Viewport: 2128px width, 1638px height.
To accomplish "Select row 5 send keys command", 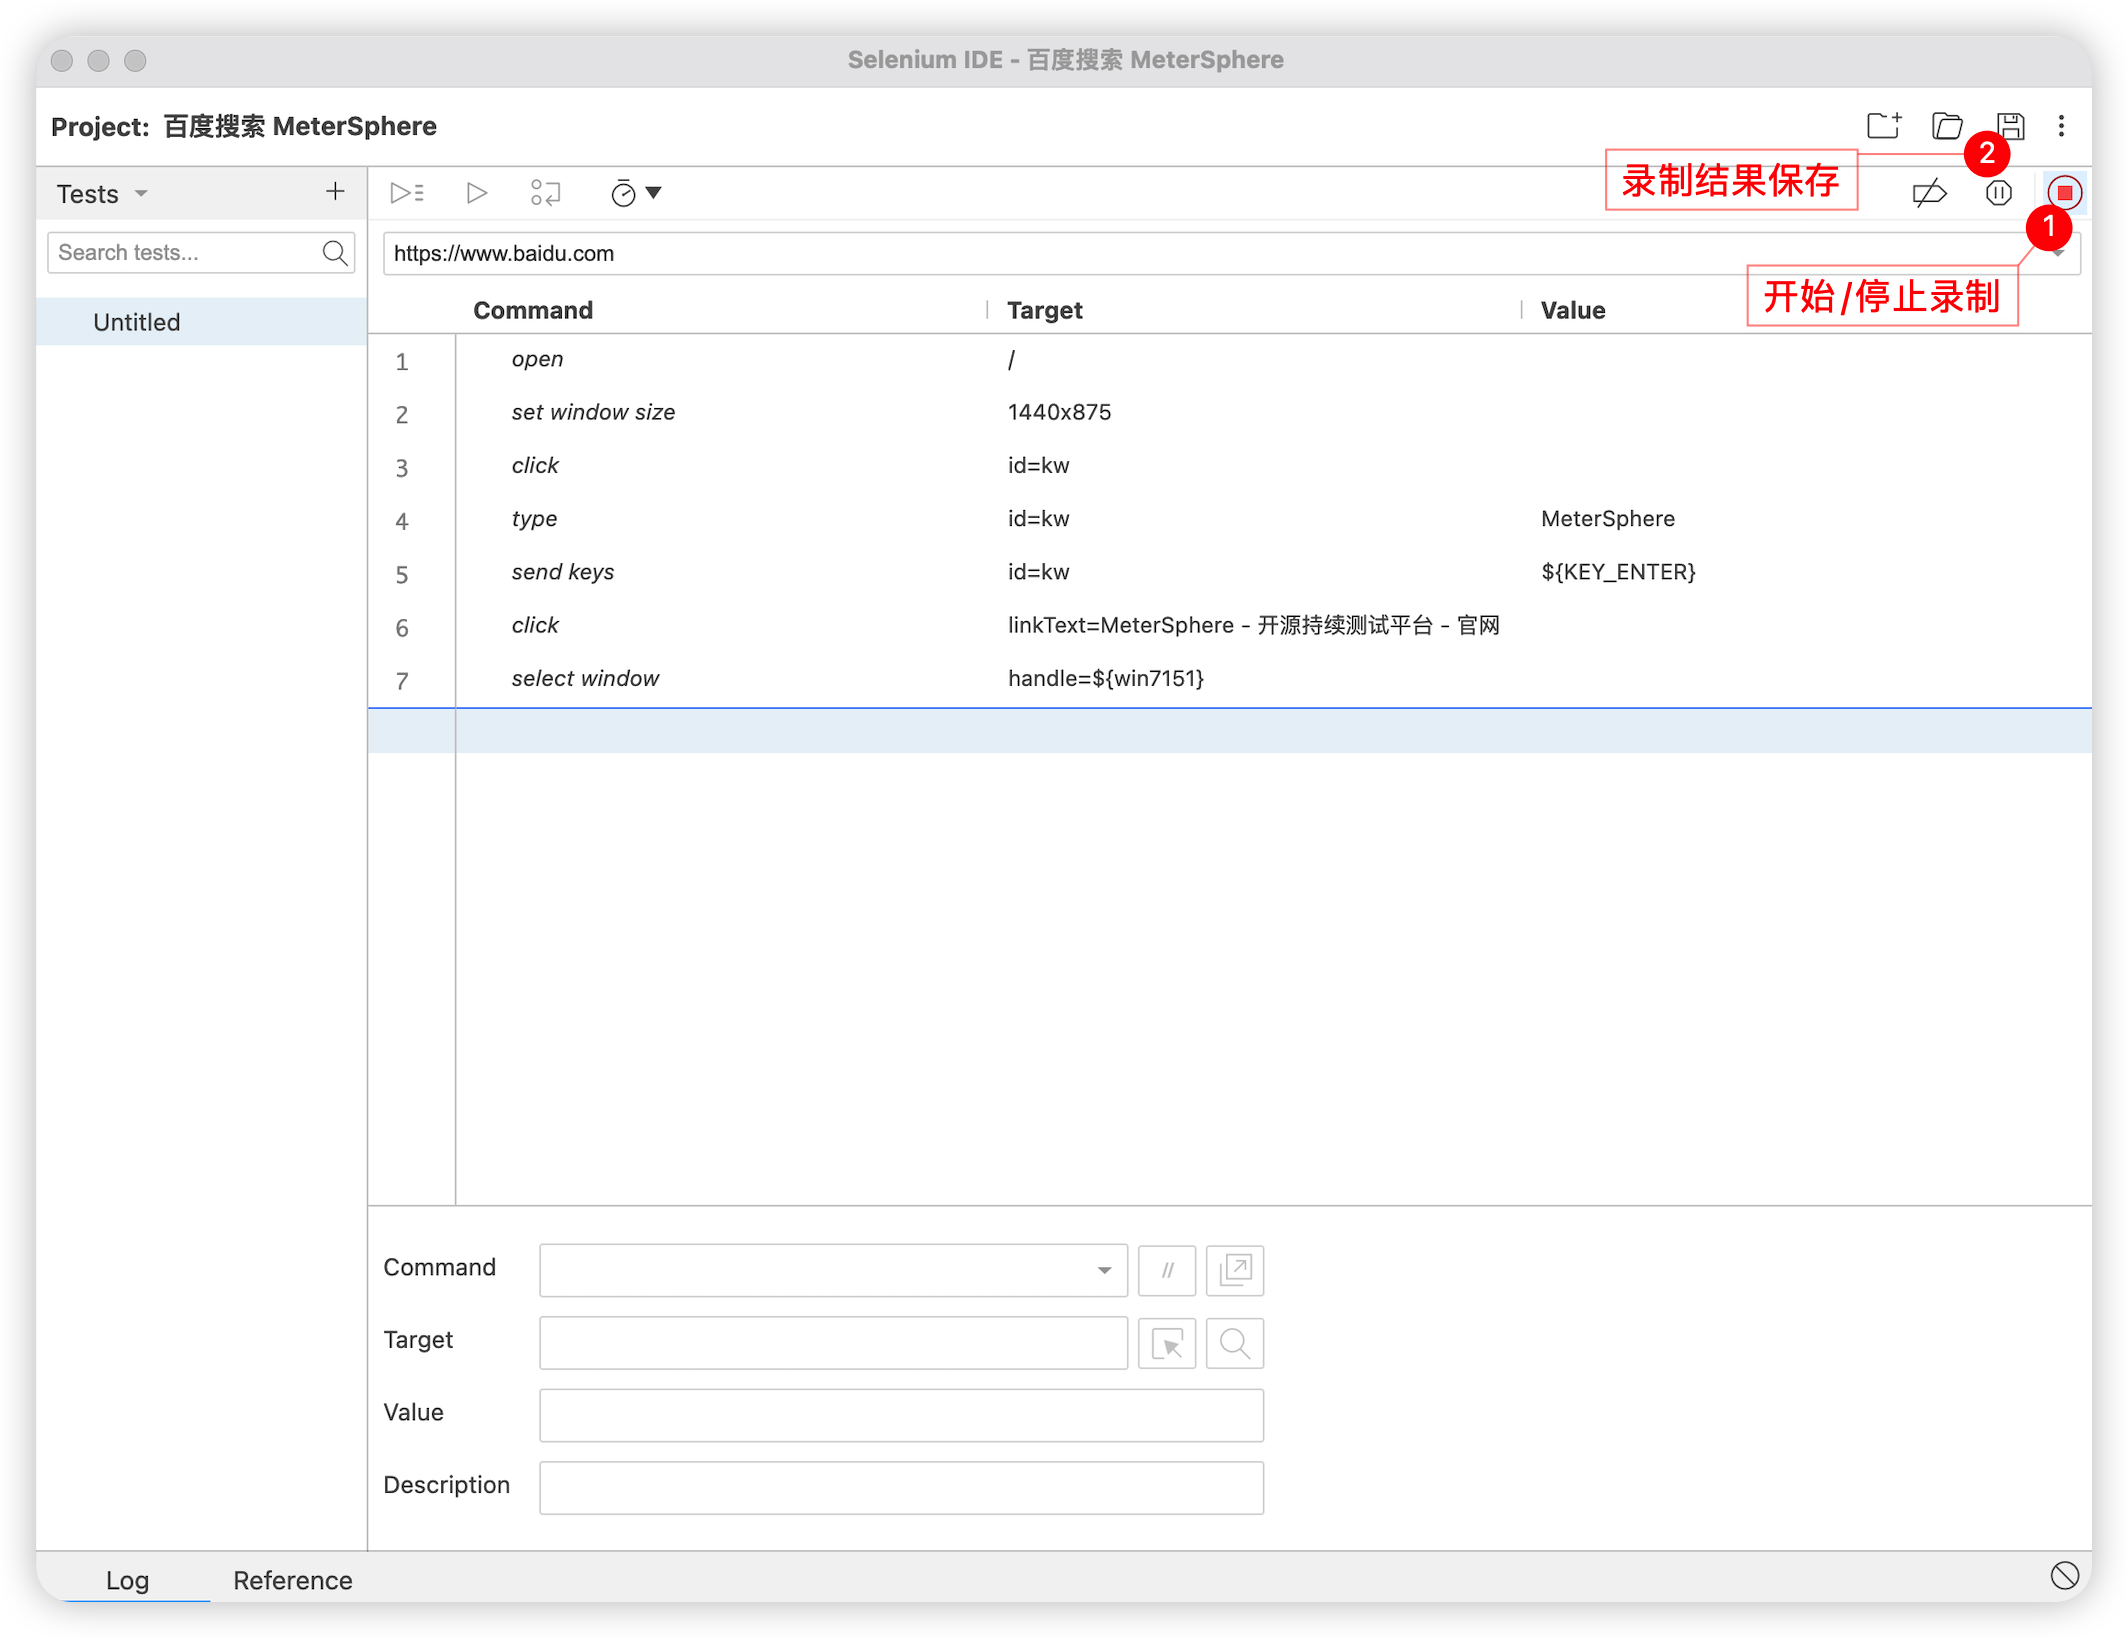I will 1230,572.
